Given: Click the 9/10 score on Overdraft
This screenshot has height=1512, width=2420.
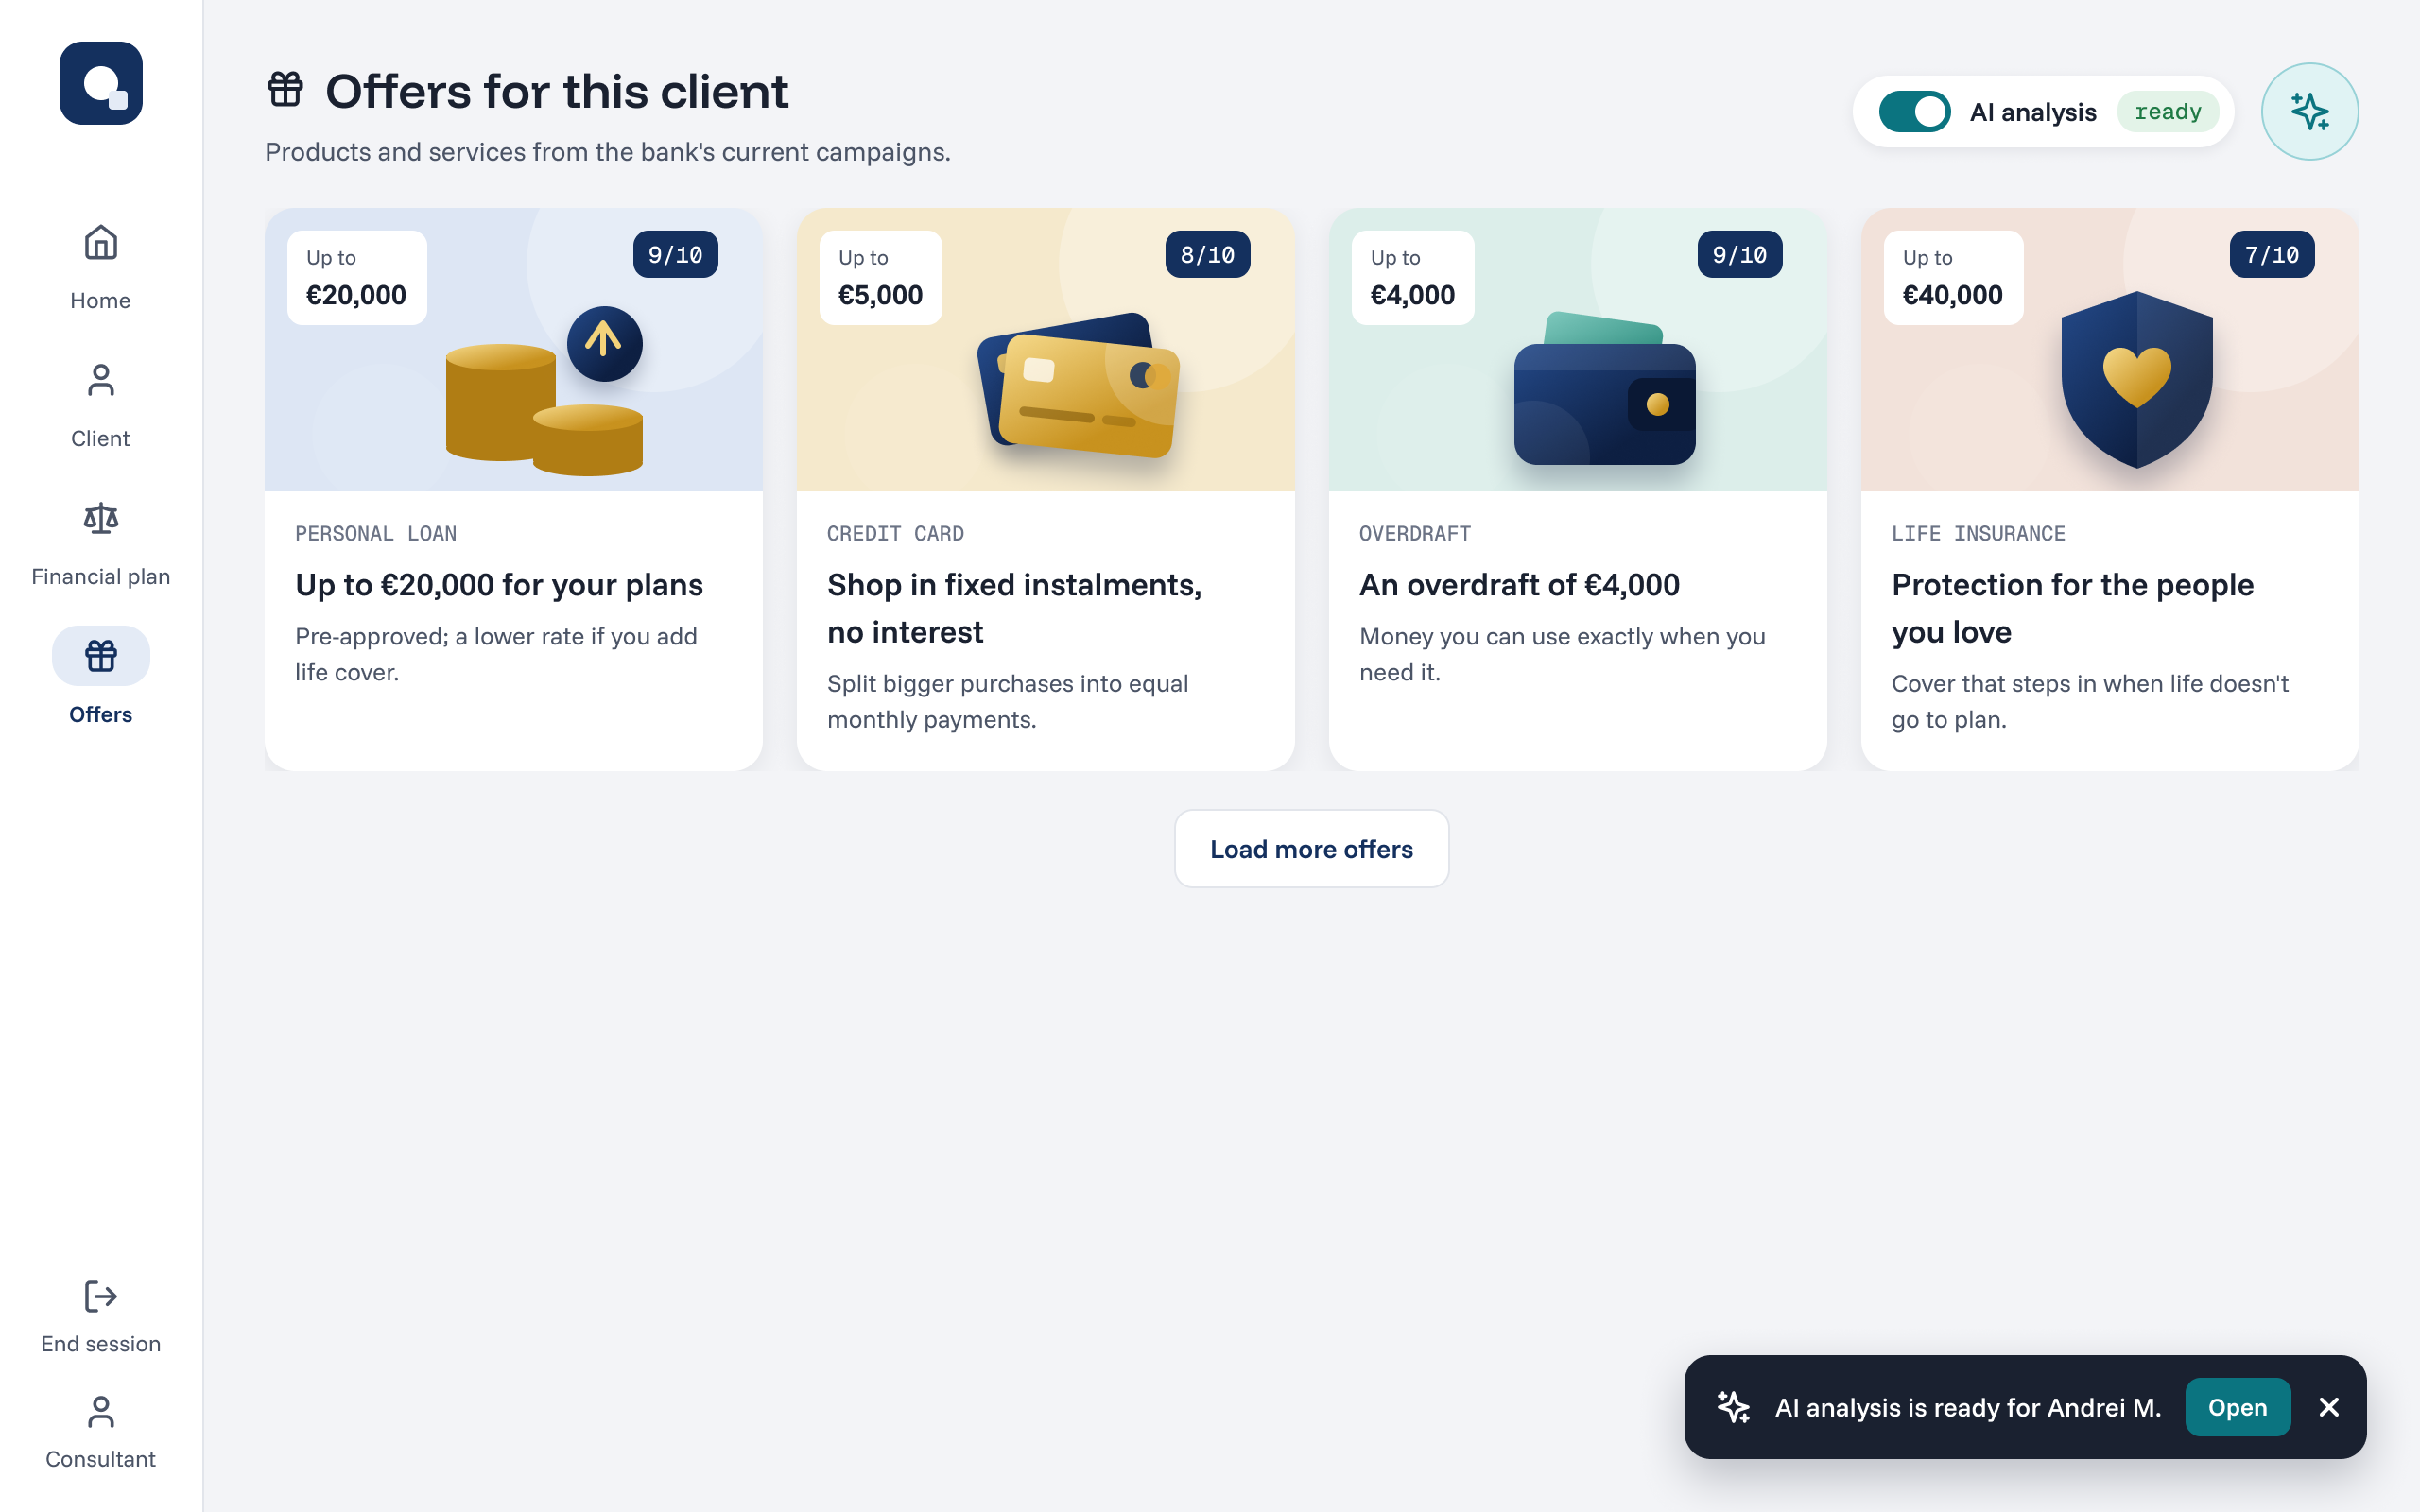Looking at the screenshot, I should pos(1739,255).
